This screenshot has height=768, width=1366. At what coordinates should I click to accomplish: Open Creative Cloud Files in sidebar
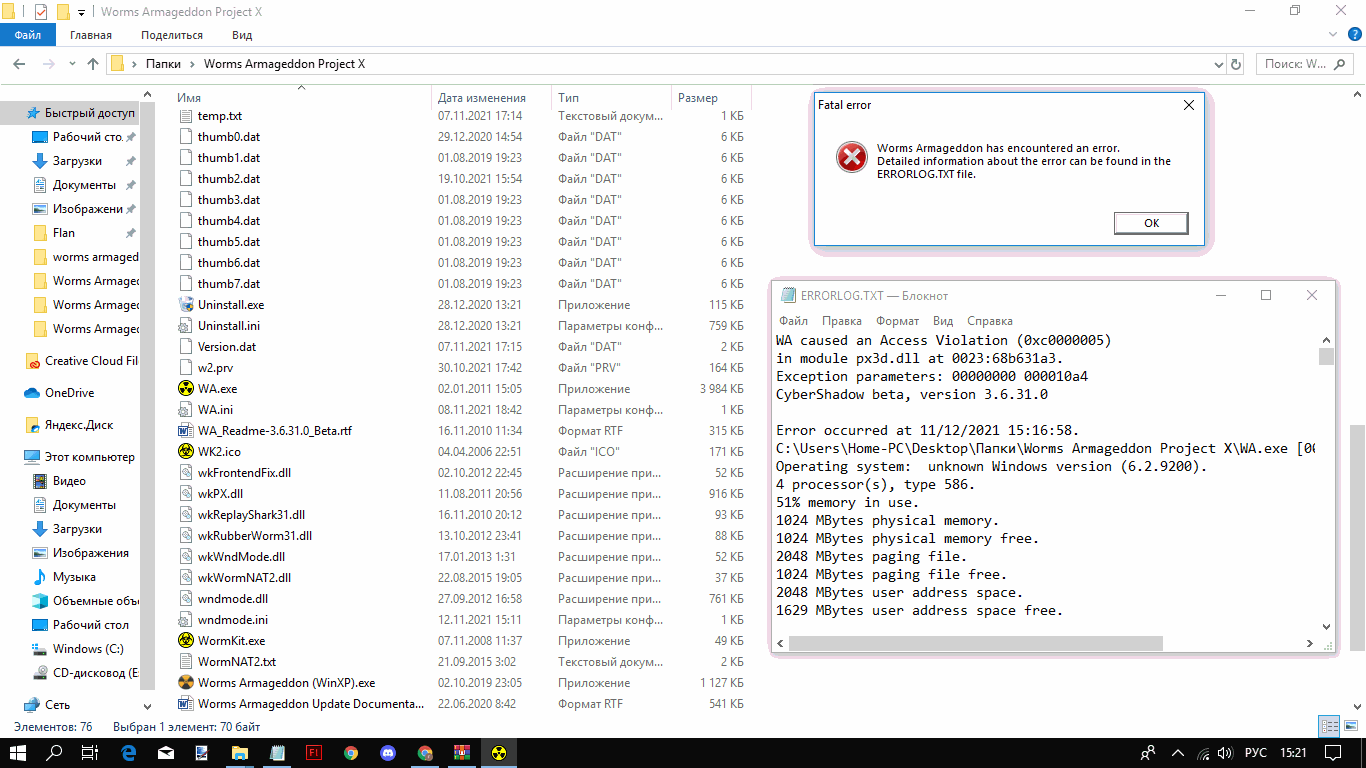click(82, 361)
